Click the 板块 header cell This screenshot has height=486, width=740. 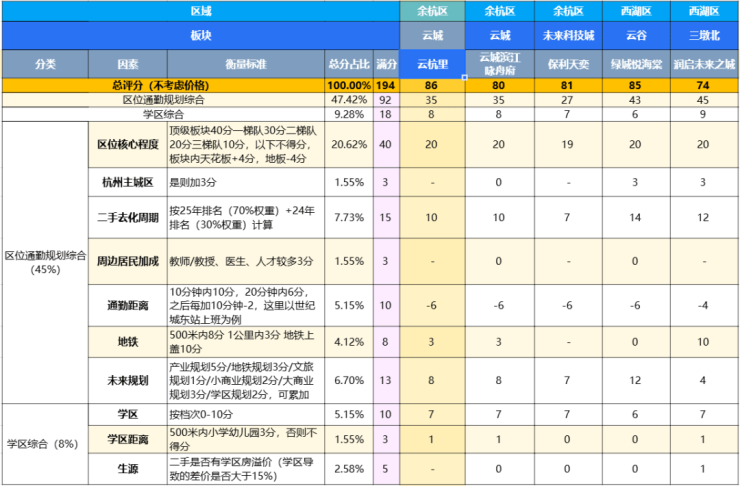[x=200, y=35]
